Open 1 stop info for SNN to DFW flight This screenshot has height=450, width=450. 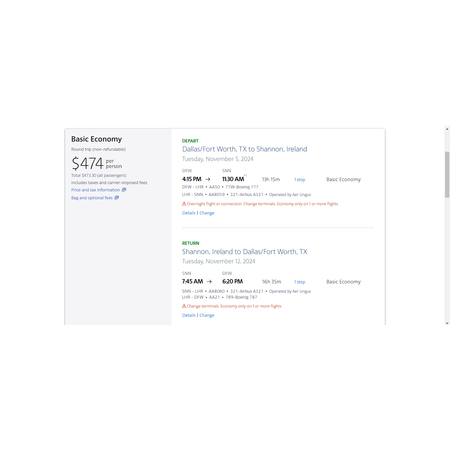click(299, 282)
